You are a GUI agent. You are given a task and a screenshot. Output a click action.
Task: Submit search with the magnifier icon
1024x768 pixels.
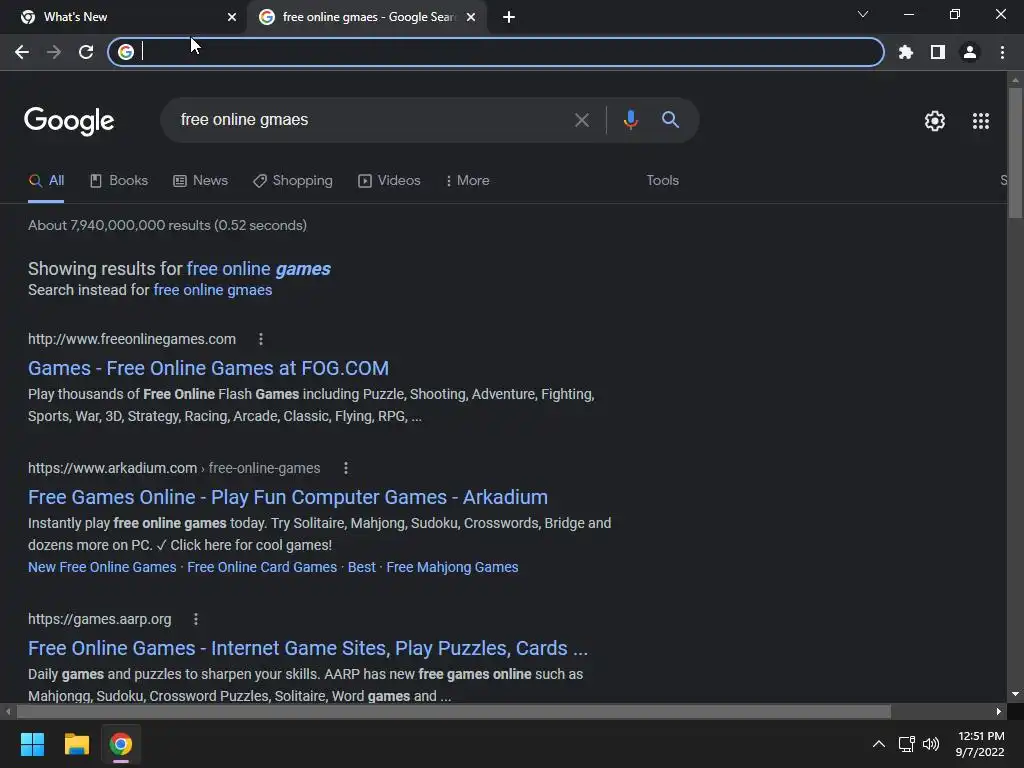pyautogui.click(x=670, y=120)
